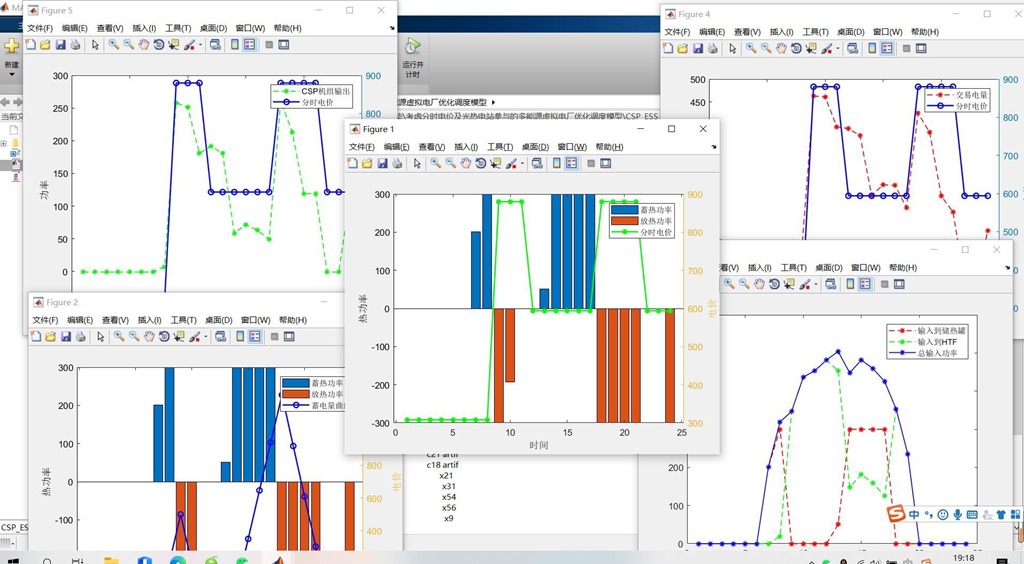Click dock arrow of Figure 5 menu bar
The width and height of the screenshot is (1024, 564).
coord(392,28)
